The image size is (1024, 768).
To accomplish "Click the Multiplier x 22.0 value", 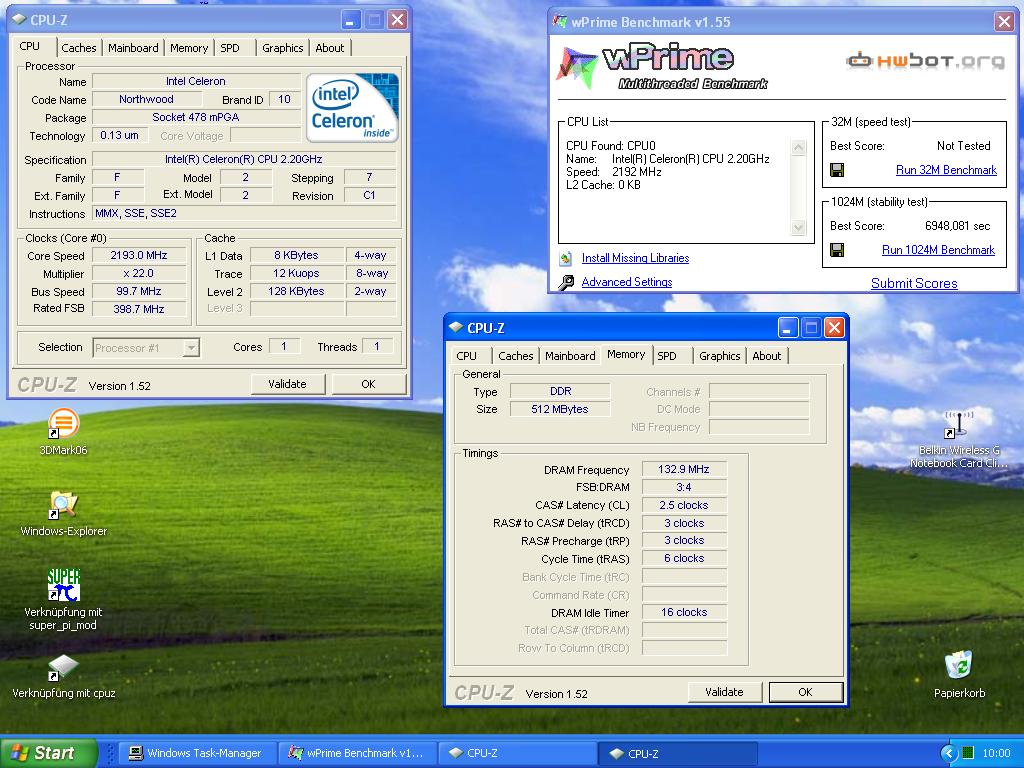I will (139, 274).
